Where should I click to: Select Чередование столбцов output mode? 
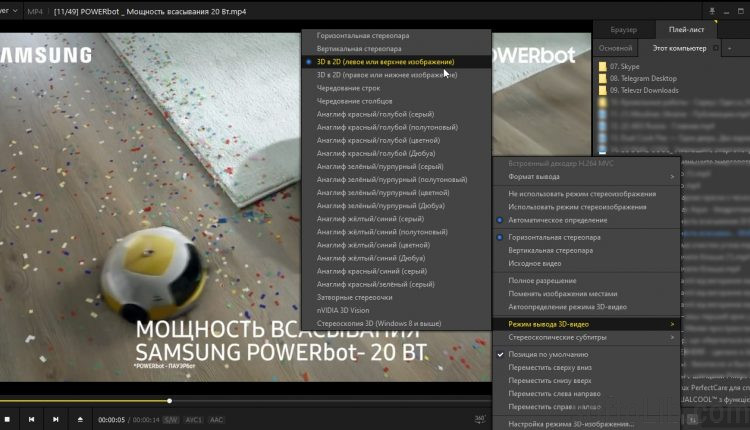397,101
